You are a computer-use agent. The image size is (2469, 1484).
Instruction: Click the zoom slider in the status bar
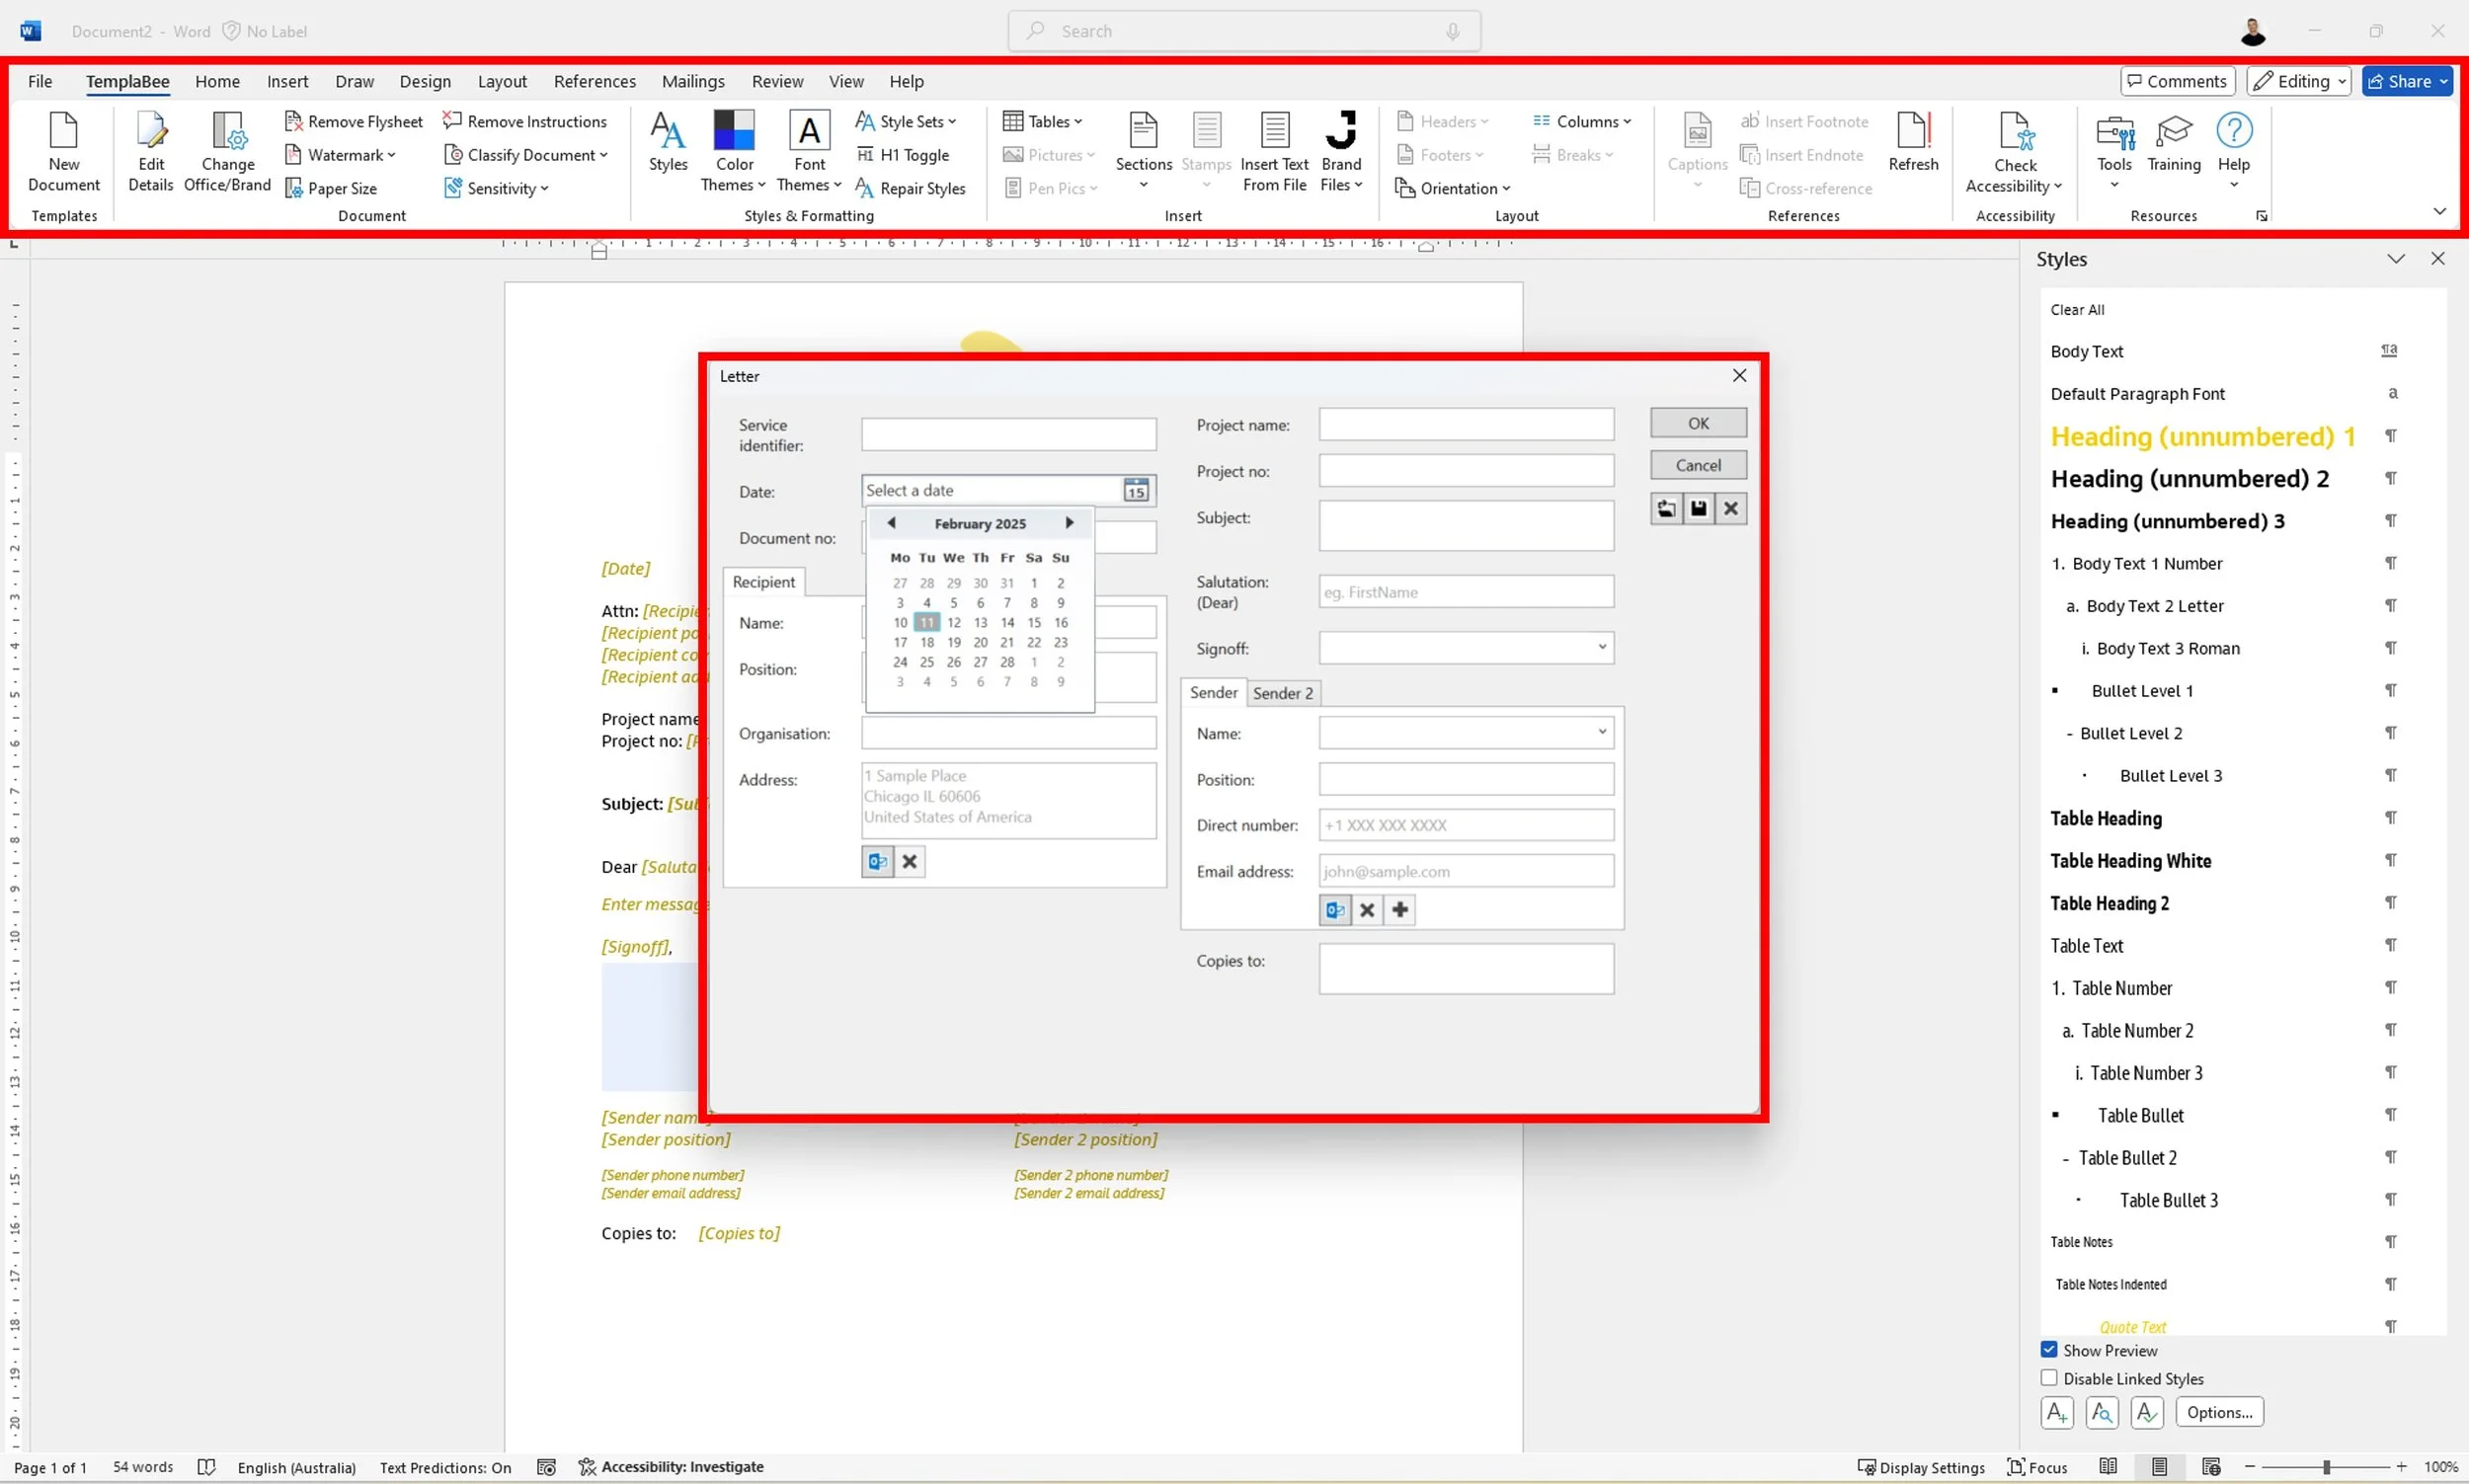tap(2325, 1467)
